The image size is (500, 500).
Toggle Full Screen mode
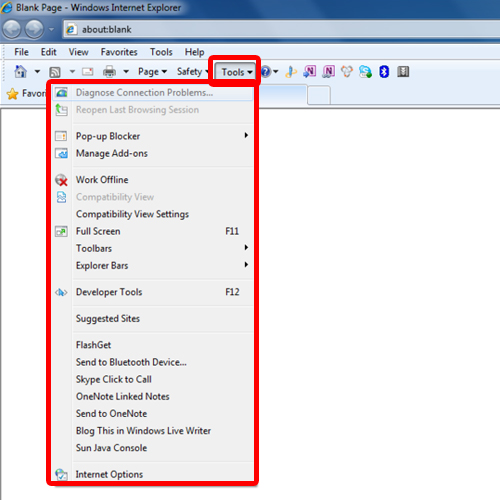click(x=153, y=231)
